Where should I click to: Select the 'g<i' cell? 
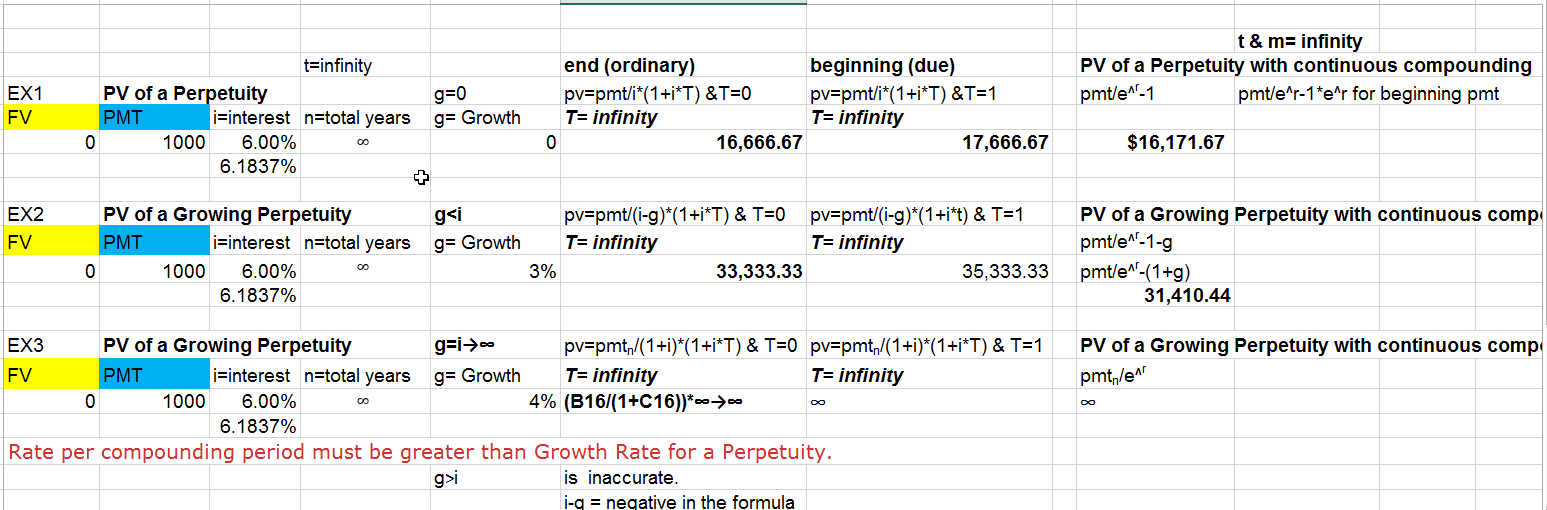point(495,214)
